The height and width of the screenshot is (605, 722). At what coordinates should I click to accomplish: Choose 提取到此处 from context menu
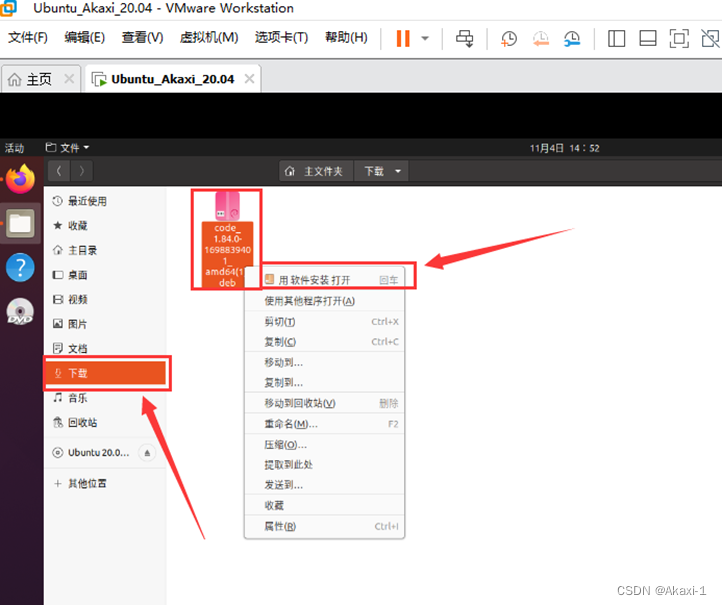(324, 465)
